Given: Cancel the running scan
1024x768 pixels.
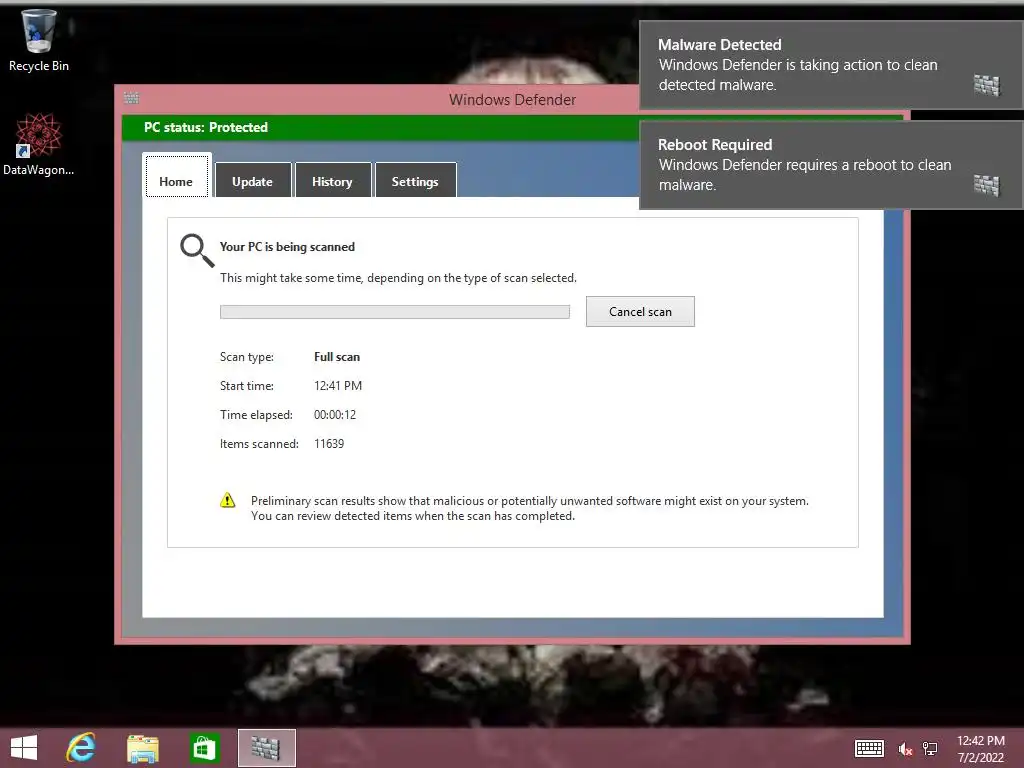Looking at the screenshot, I should pyautogui.click(x=640, y=312).
